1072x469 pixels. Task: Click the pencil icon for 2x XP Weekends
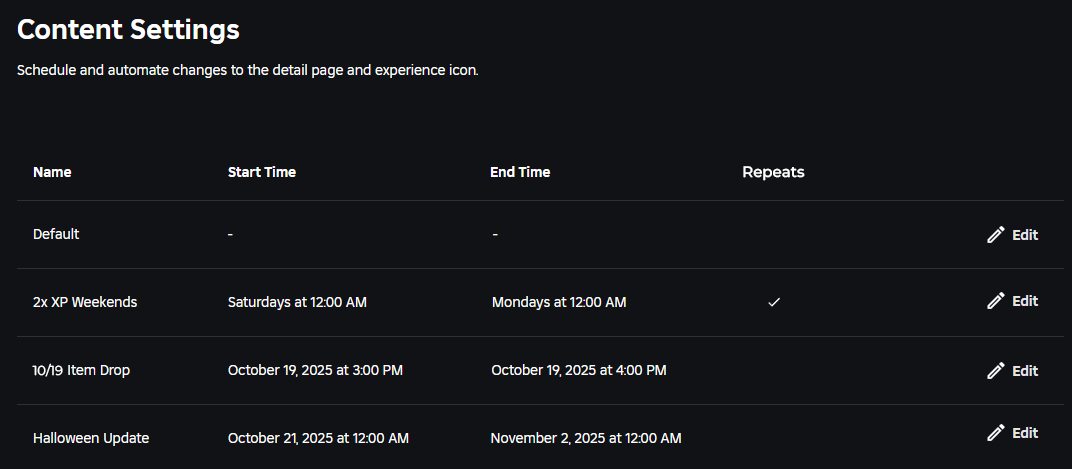(995, 301)
